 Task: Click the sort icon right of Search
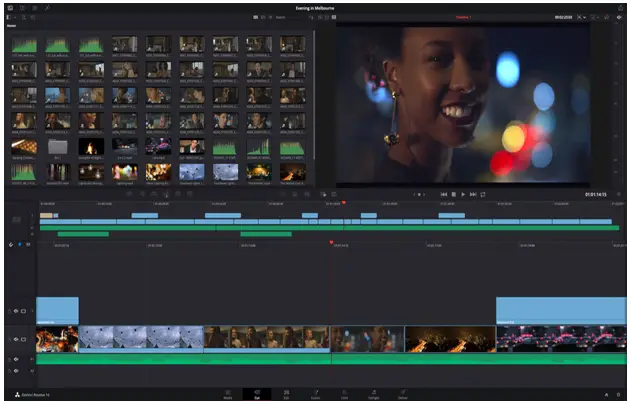point(311,17)
